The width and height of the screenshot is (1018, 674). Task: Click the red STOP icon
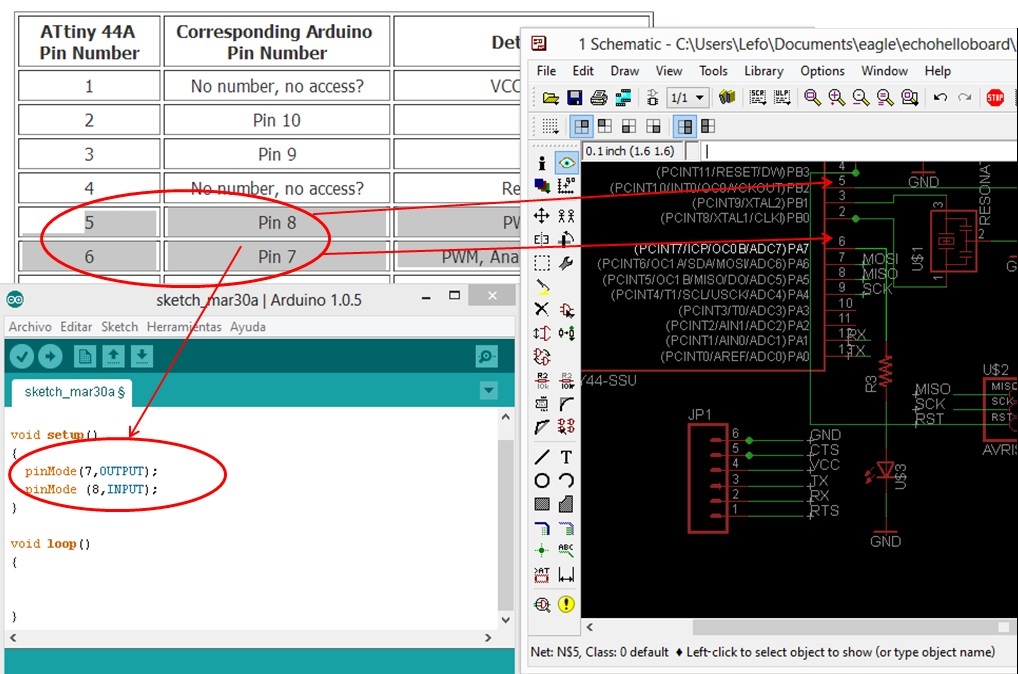click(995, 98)
